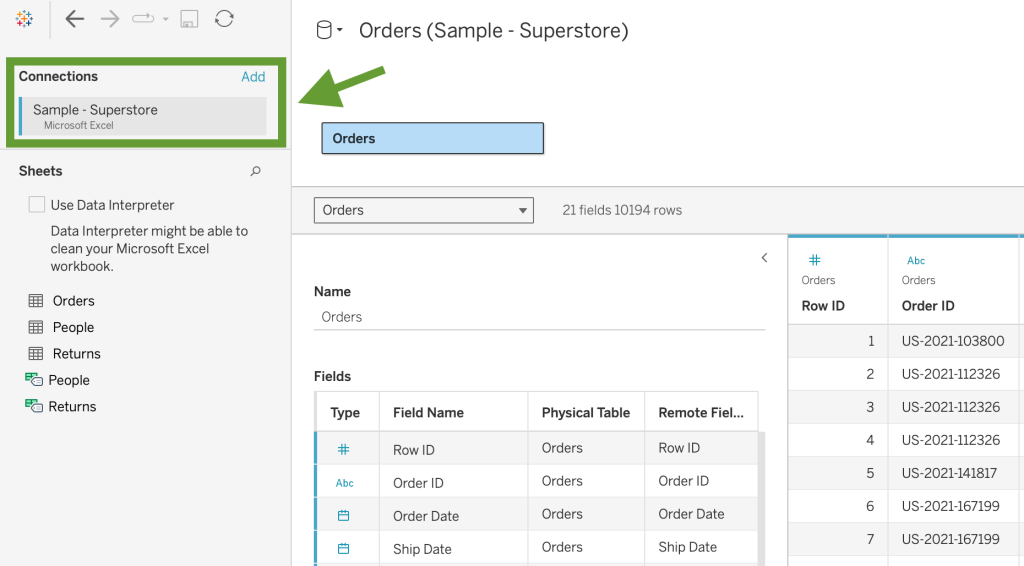1024x566 pixels.
Task: Select the Returns named range item
Action: pos(72,407)
